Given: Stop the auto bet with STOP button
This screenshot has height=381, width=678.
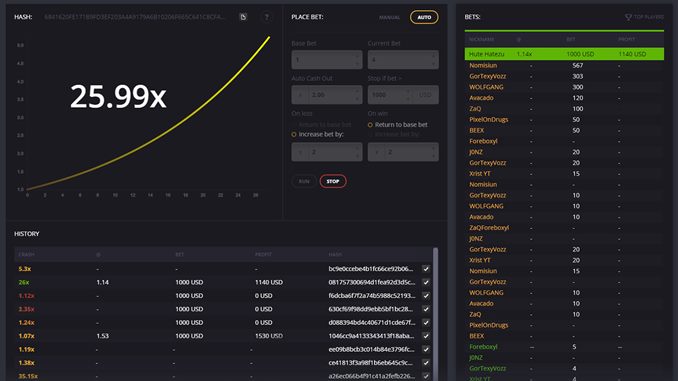Looking at the screenshot, I should point(333,181).
